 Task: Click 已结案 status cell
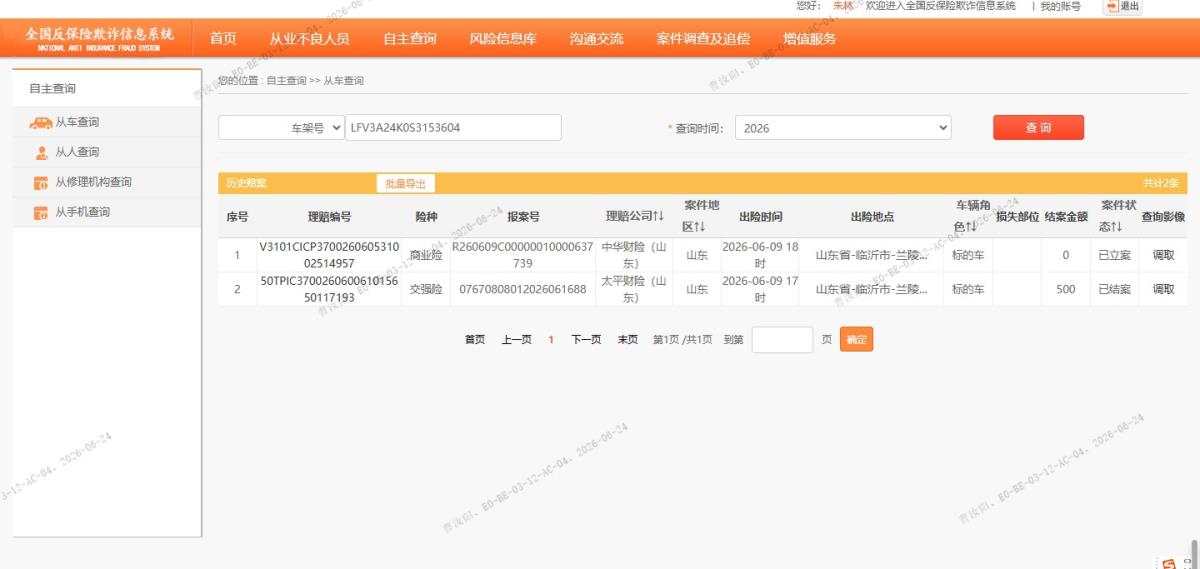coord(1115,289)
